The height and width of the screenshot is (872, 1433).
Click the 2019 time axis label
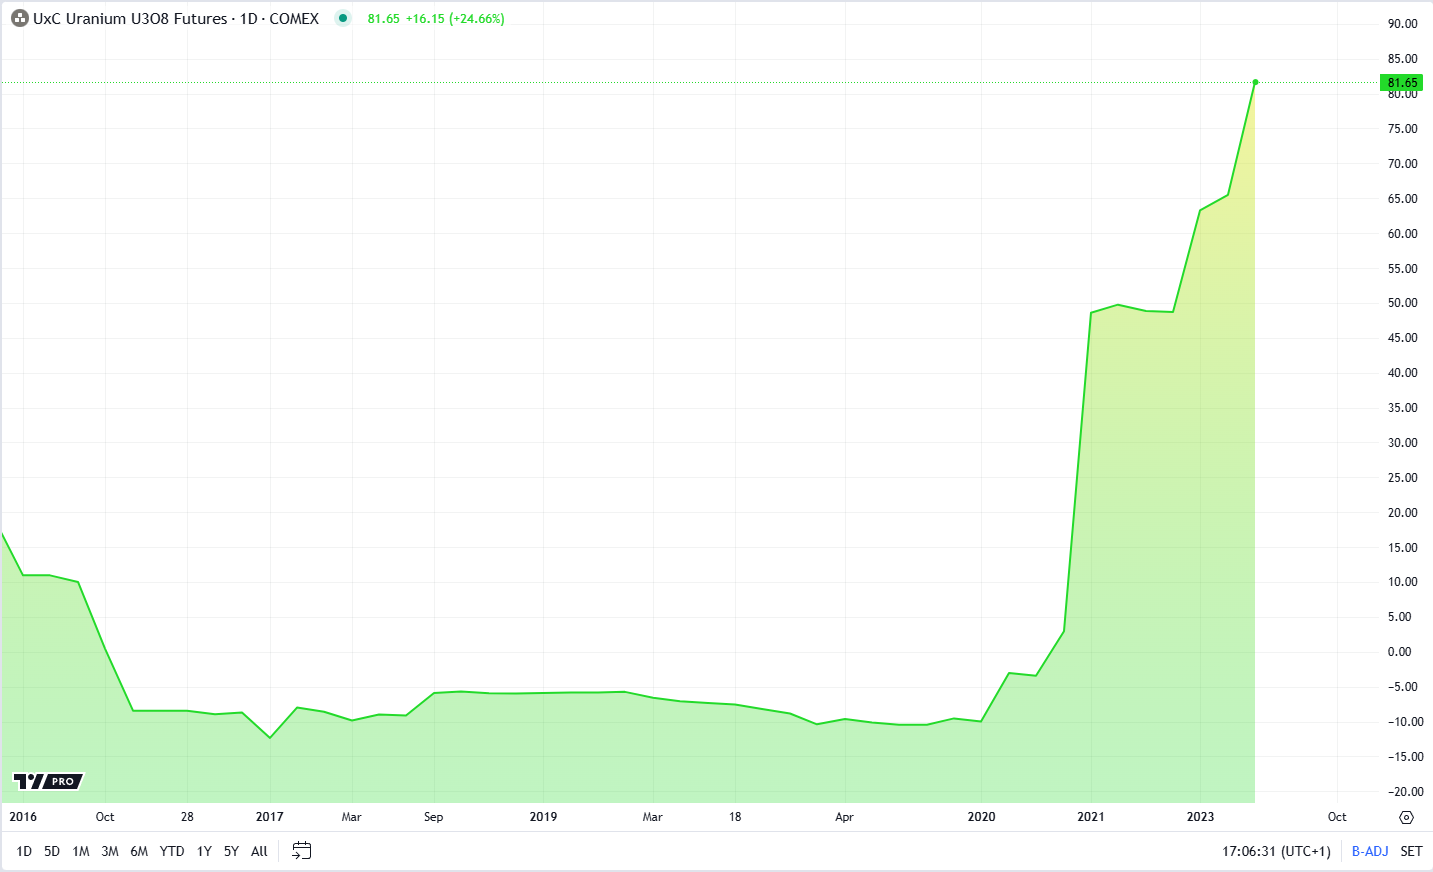coord(543,817)
